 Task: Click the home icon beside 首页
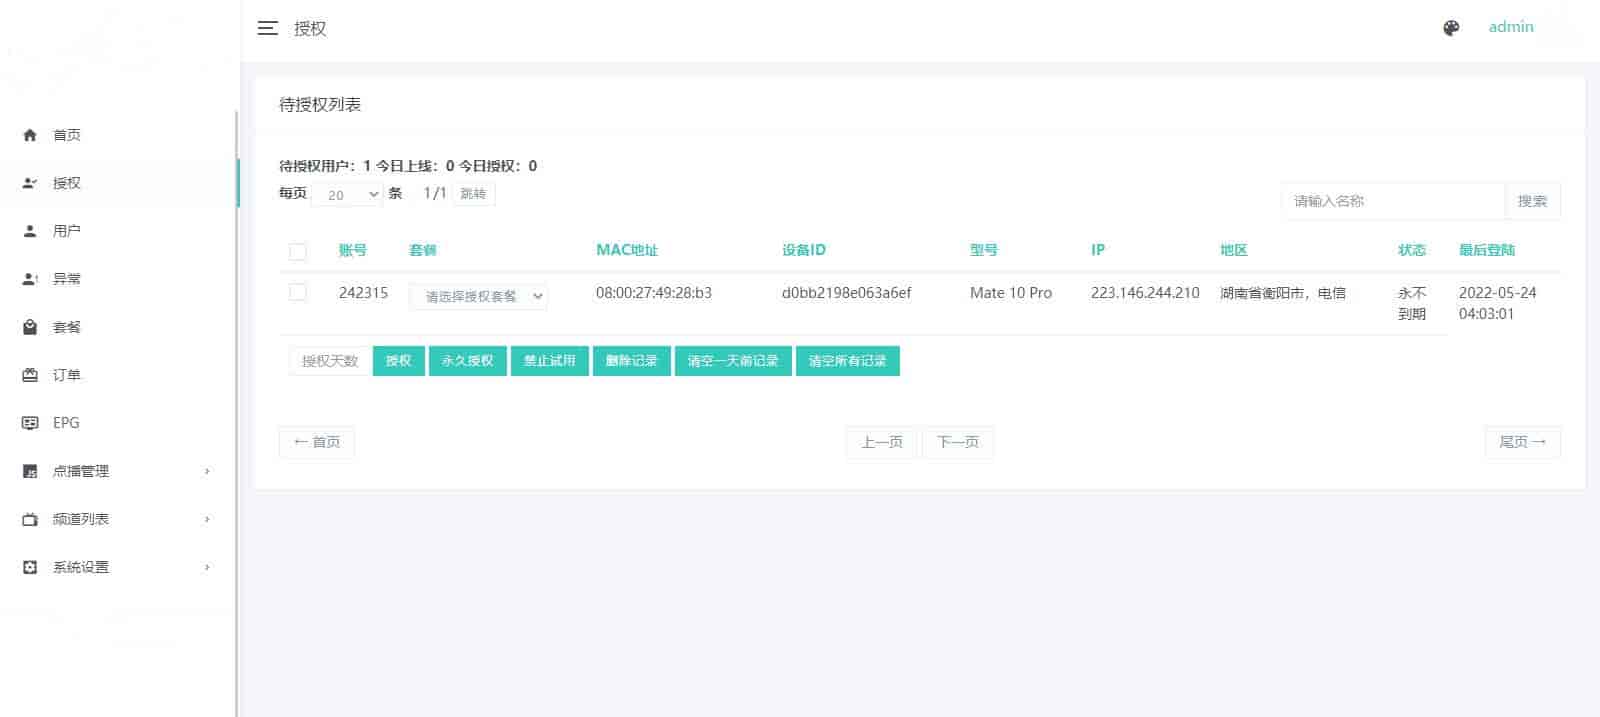30,135
